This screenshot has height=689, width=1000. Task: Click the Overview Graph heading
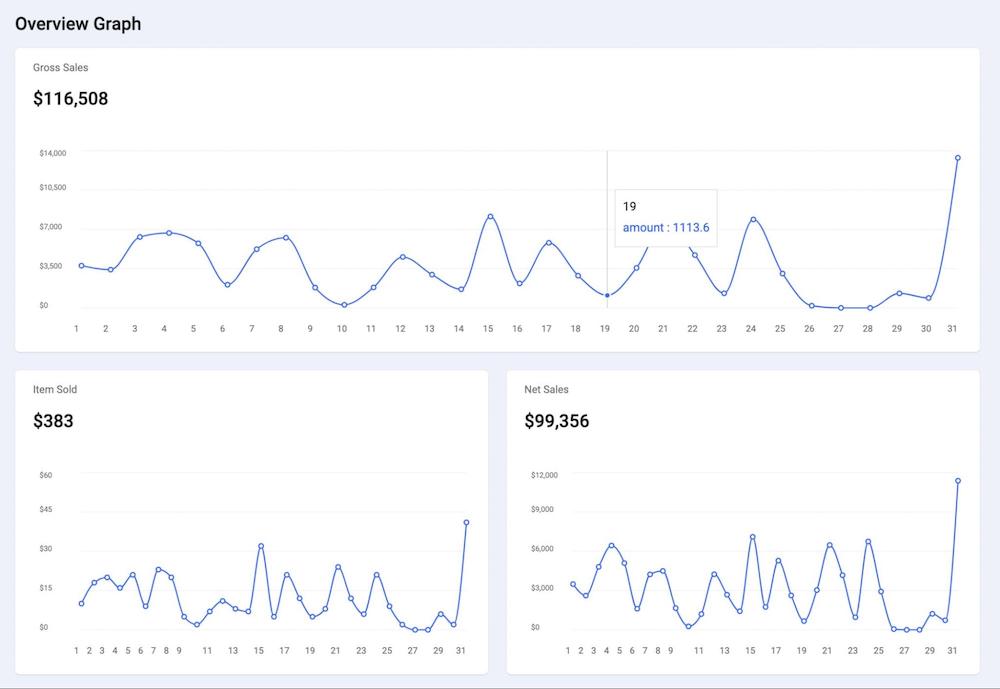(x=78, y=24)
